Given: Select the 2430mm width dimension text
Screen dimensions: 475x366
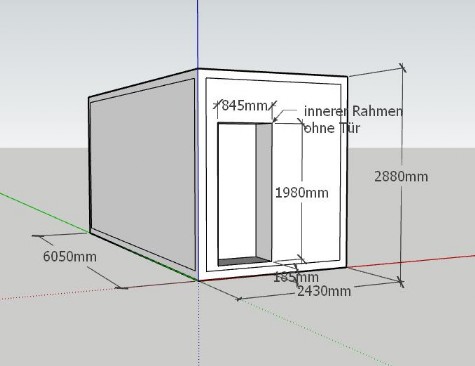Looking at the screenshot, I should click(x=324, y=291).
